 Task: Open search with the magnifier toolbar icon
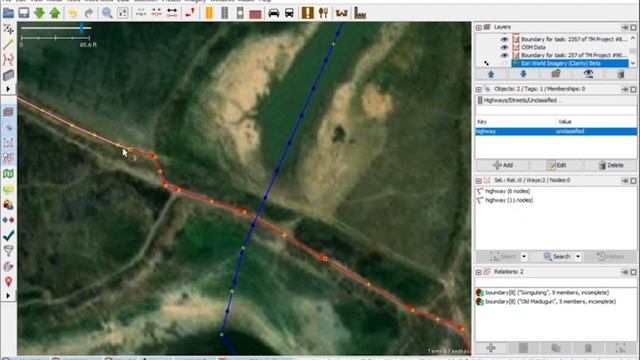pos(107,13)
